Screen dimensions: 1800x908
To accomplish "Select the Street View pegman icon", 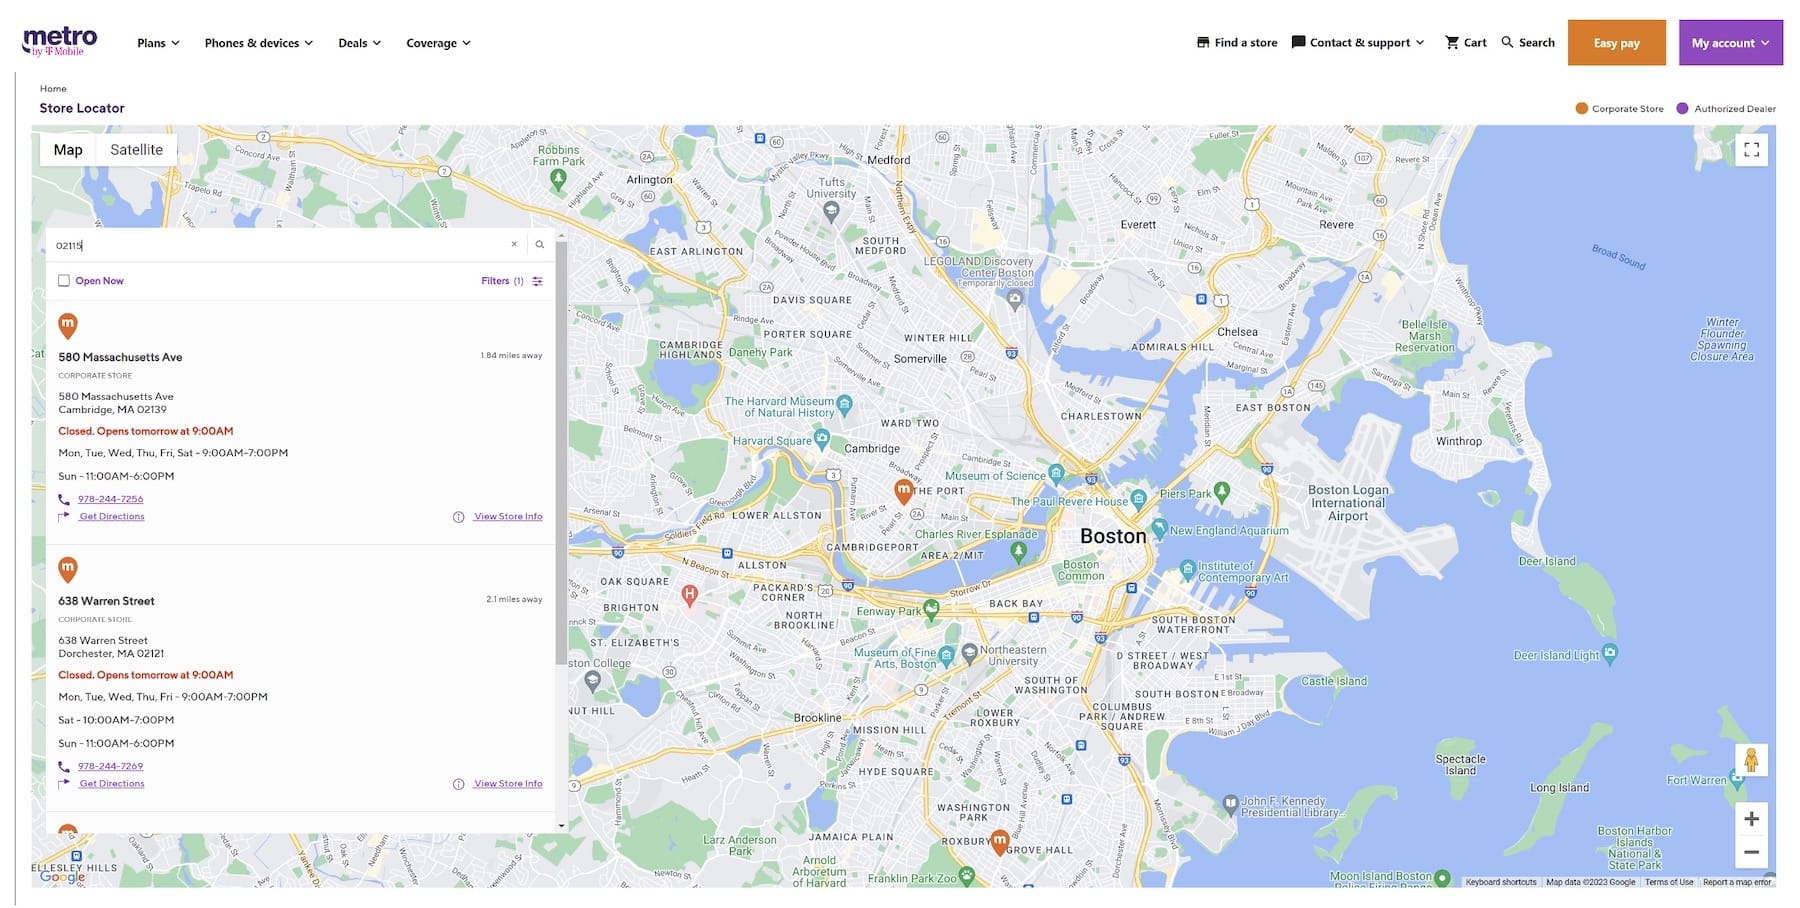I will 1751,761.
